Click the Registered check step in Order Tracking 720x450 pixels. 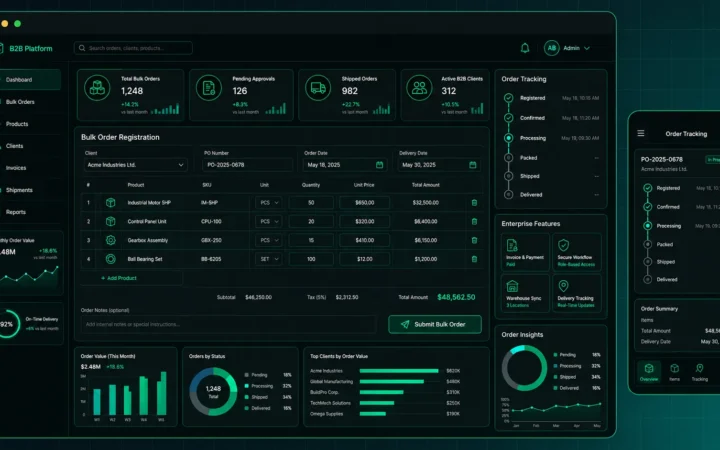508,98
